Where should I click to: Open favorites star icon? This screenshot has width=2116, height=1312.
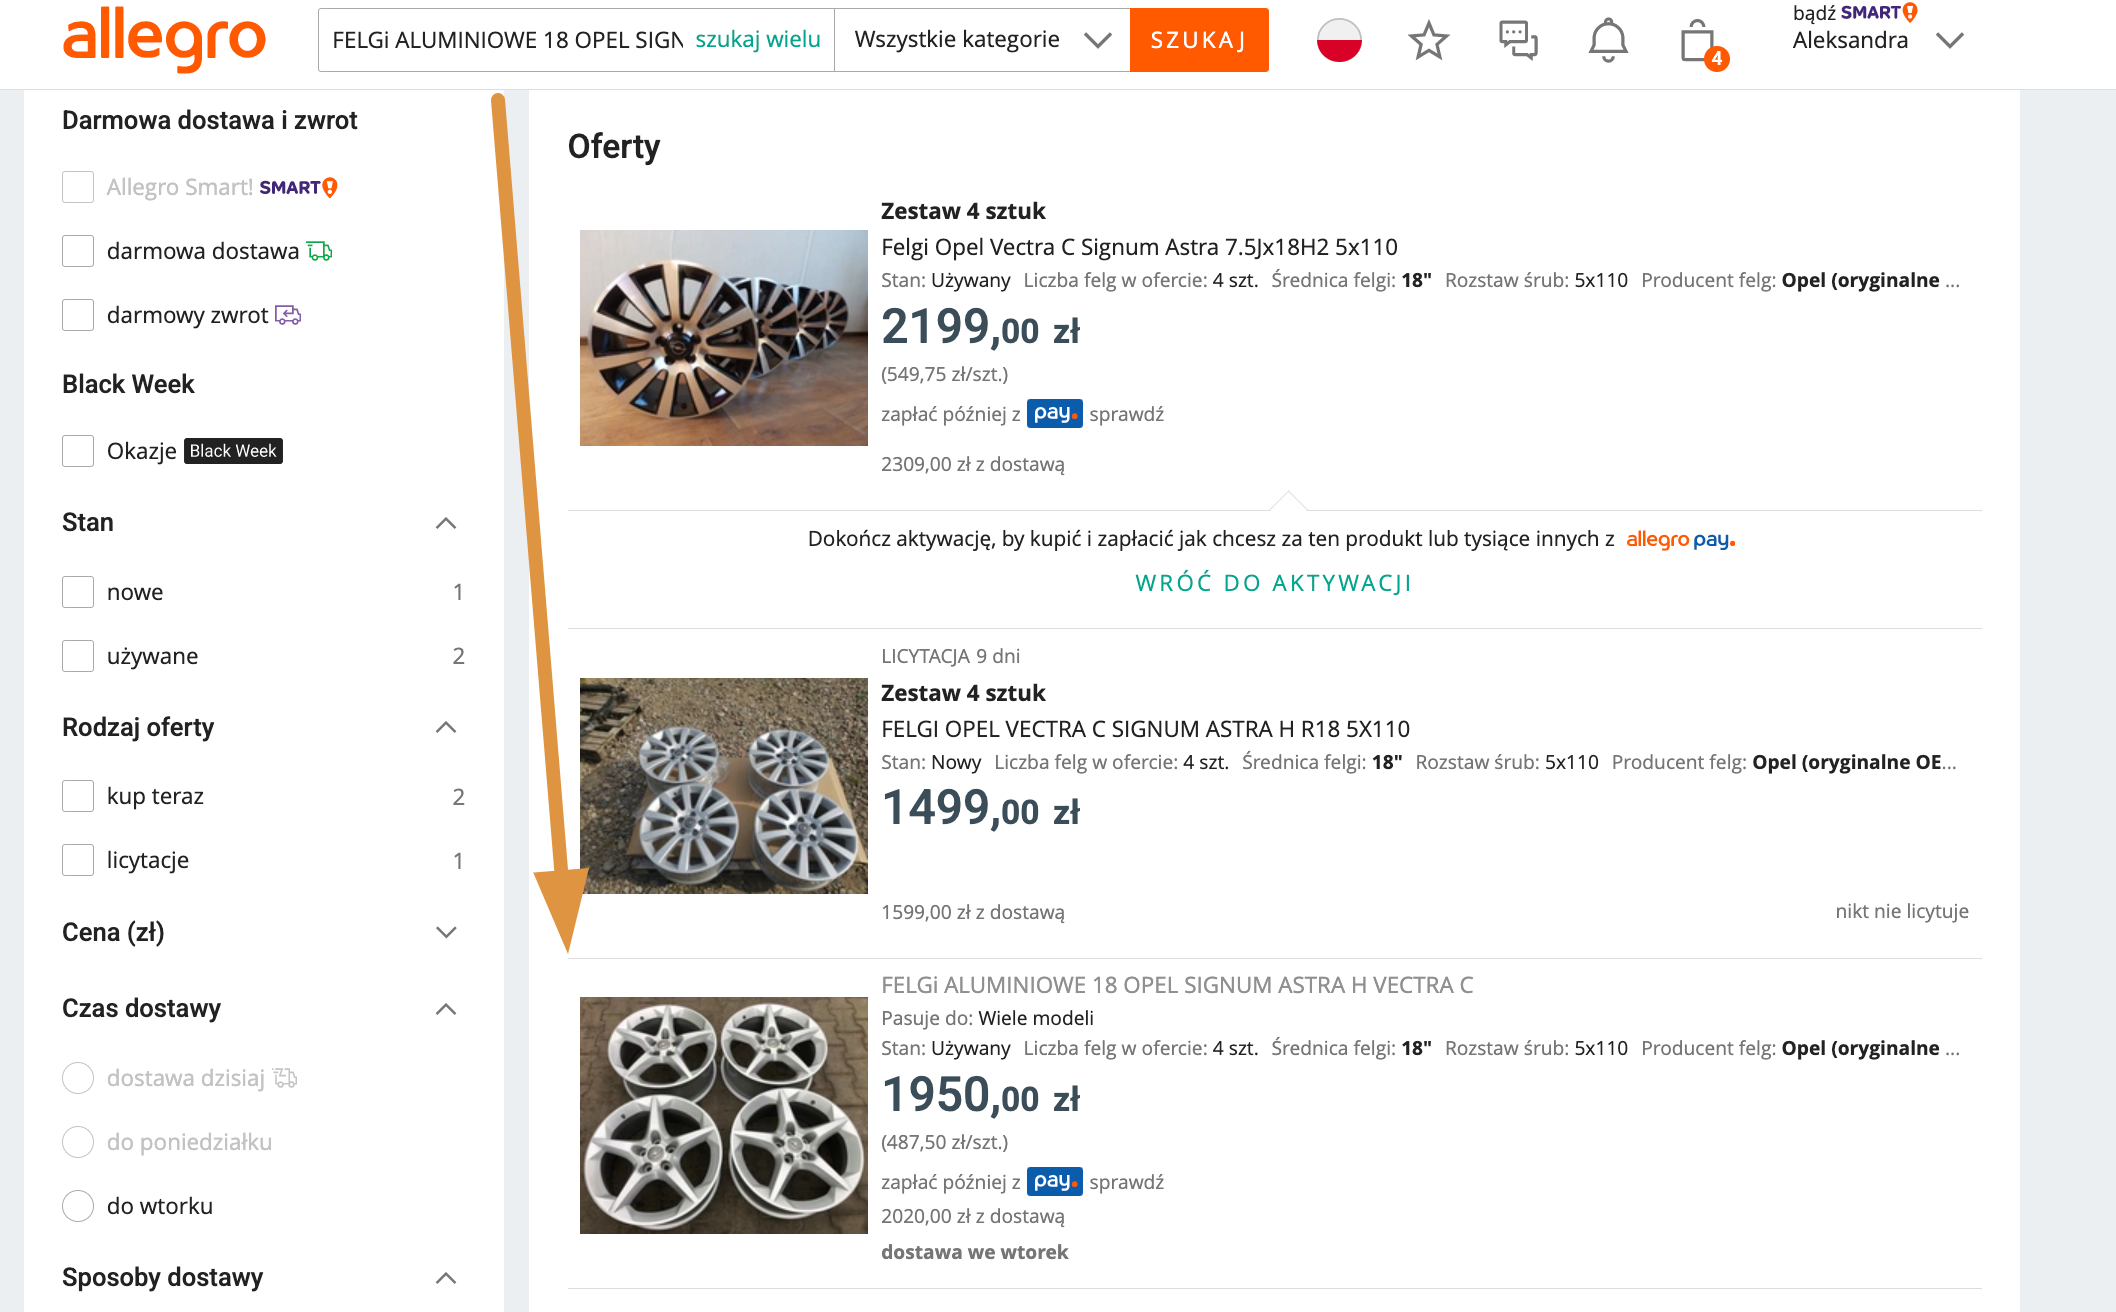click(1428, 40)
